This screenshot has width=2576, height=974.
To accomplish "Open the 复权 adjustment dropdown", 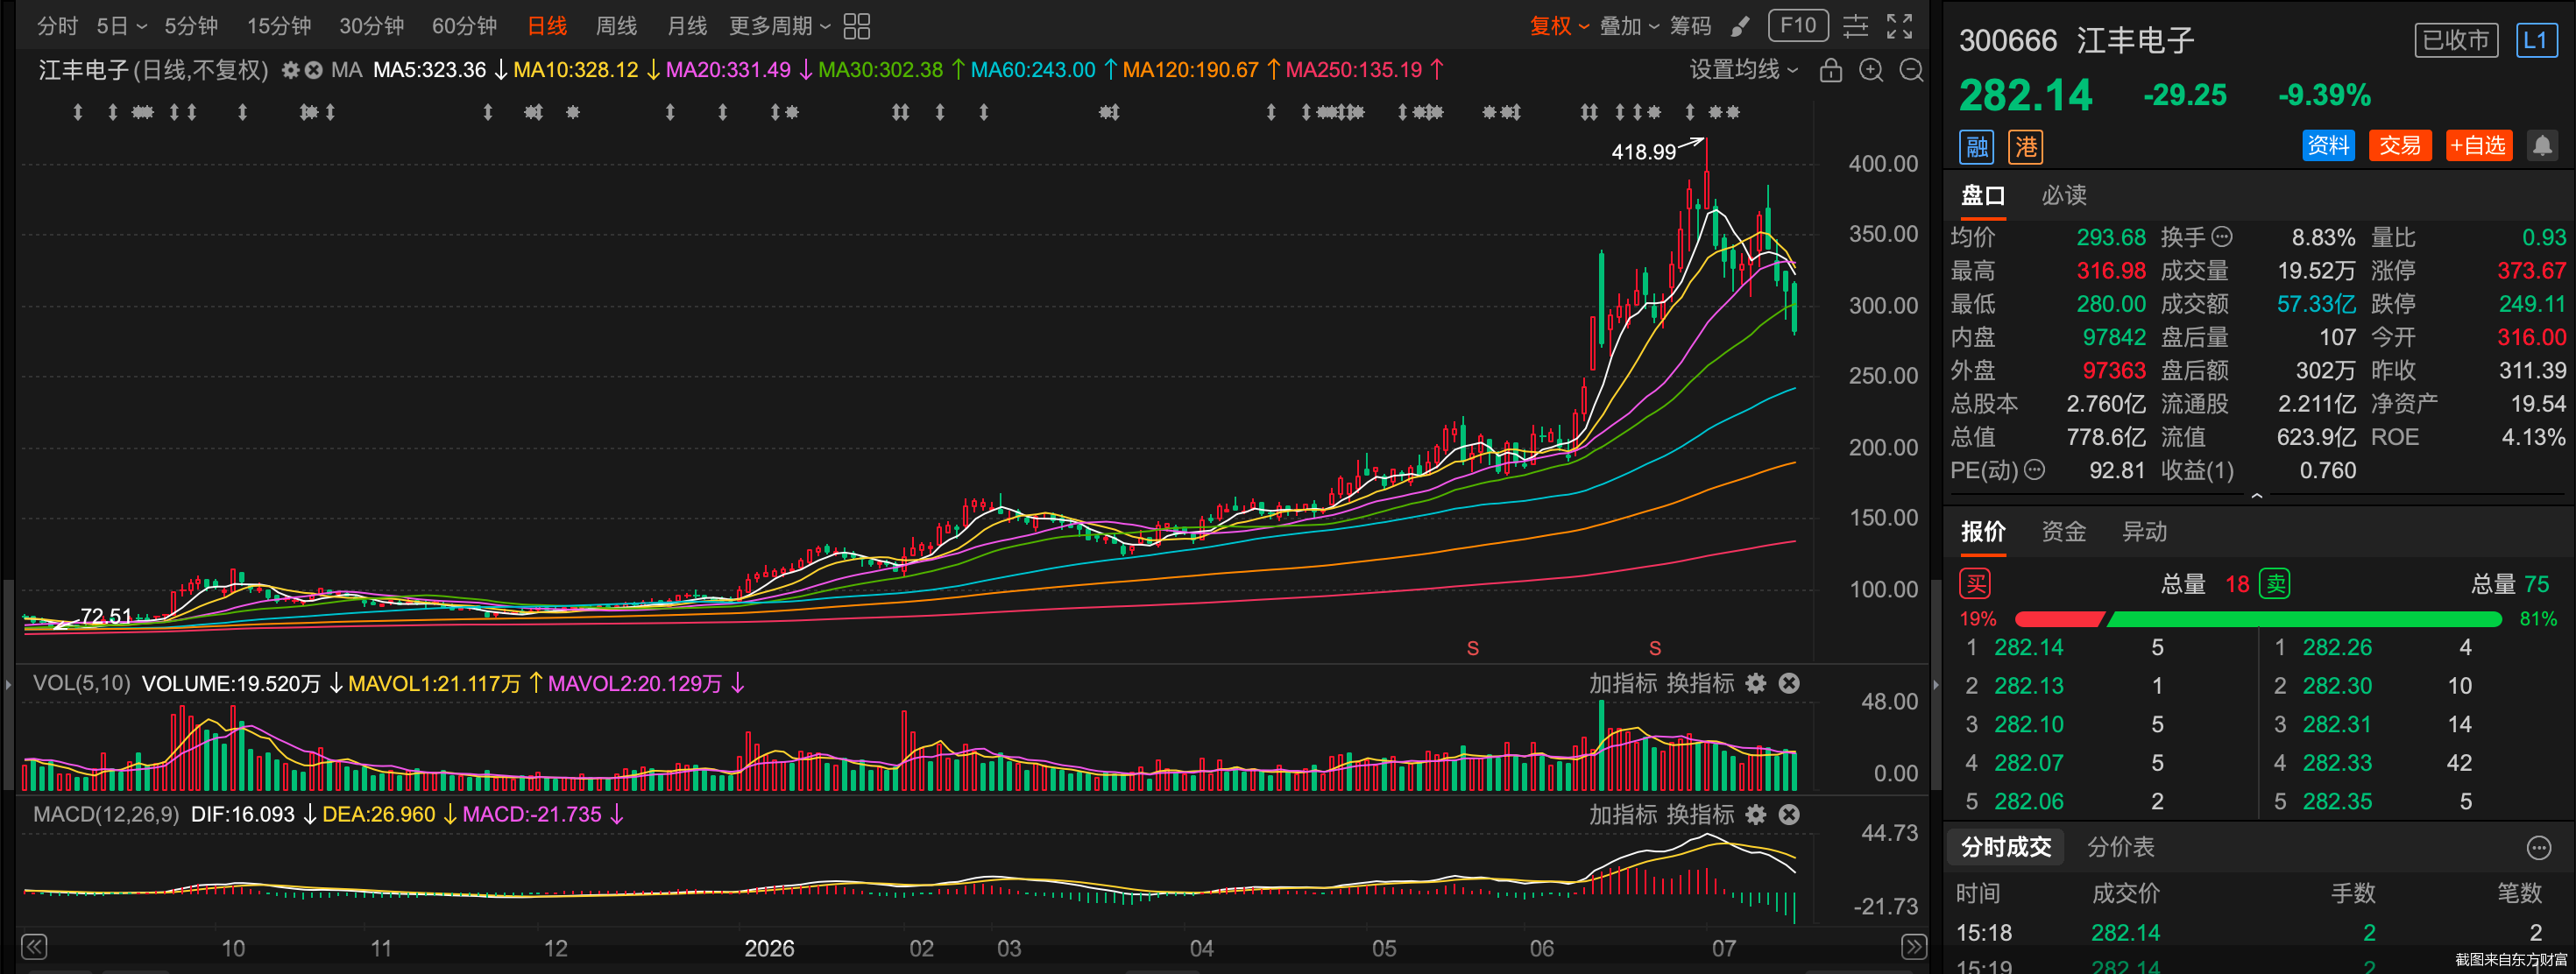I will 1559,26.
